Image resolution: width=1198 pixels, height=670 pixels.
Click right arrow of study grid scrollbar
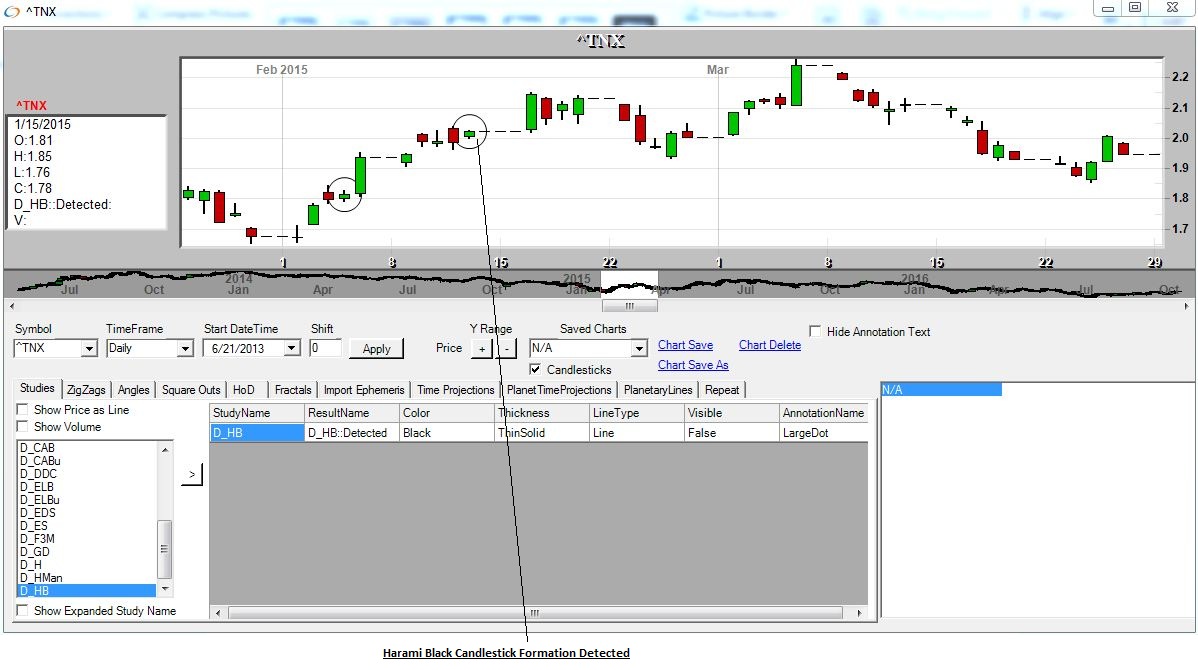[x=861, y=612]
